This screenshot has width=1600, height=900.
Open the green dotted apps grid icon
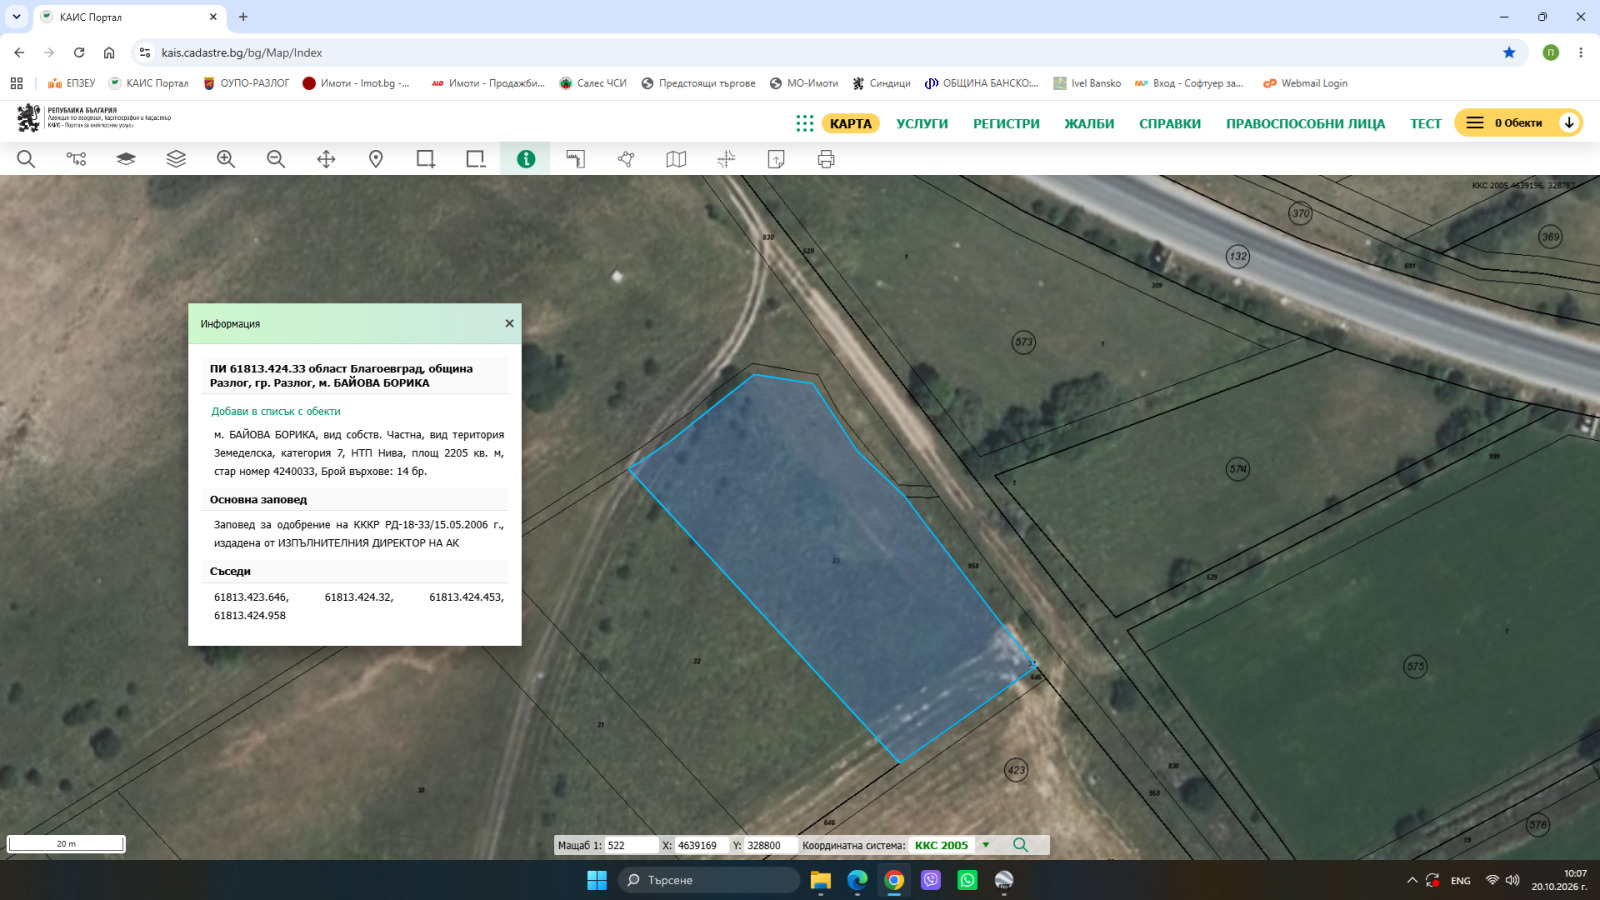(x=805, y=123)
